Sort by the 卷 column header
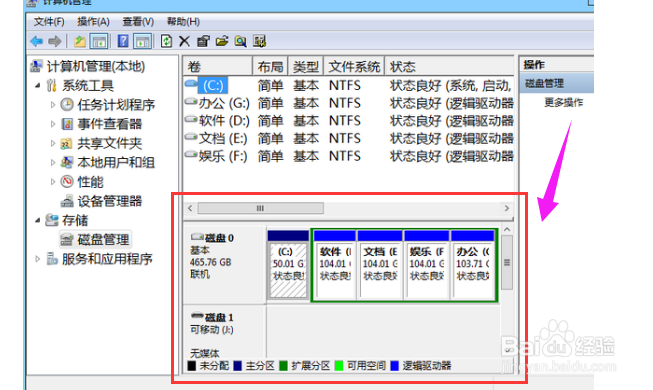653x390 pixels. click(x=217, y=66)
